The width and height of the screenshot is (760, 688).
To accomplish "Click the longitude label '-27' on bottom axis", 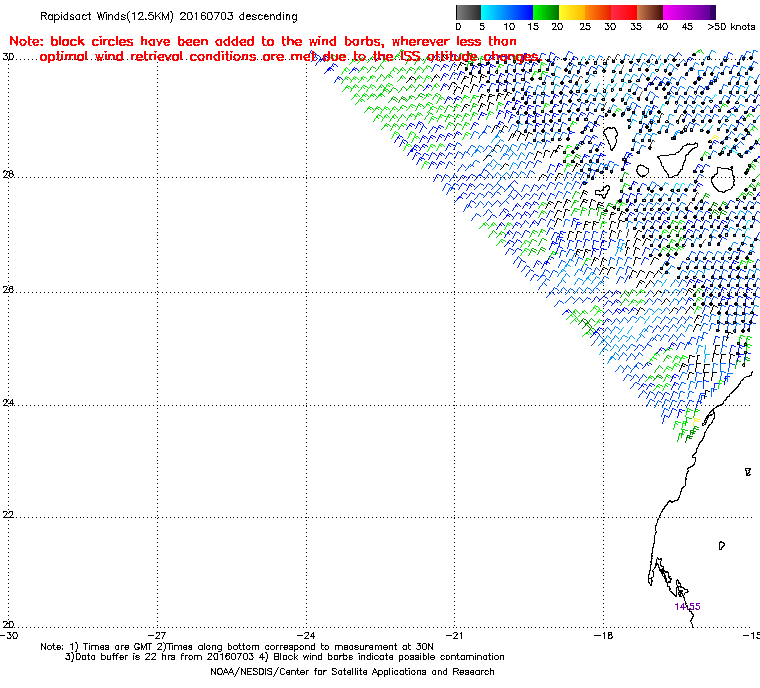I will [157, 635].
